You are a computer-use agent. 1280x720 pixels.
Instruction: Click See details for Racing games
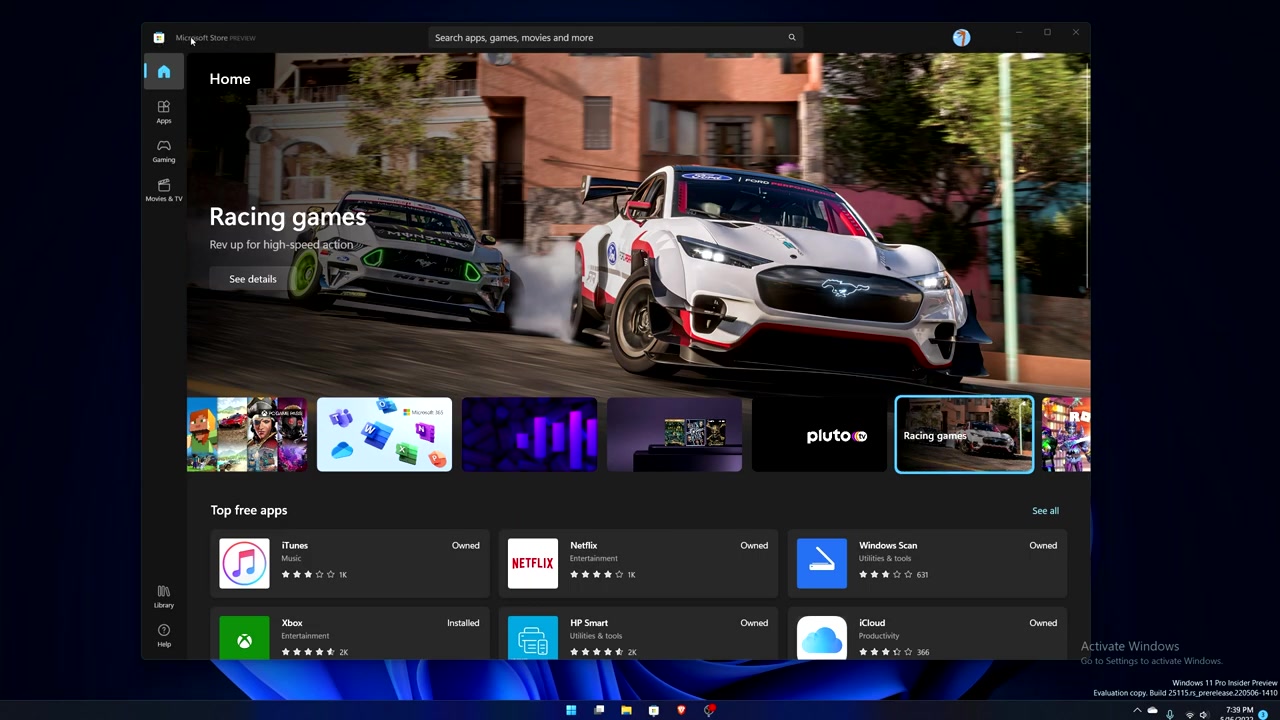coord(253,279)
